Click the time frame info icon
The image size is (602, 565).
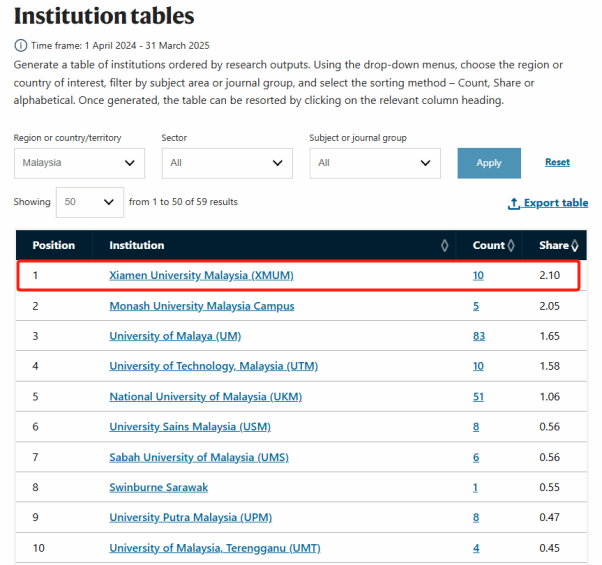[x=20, y=46]
